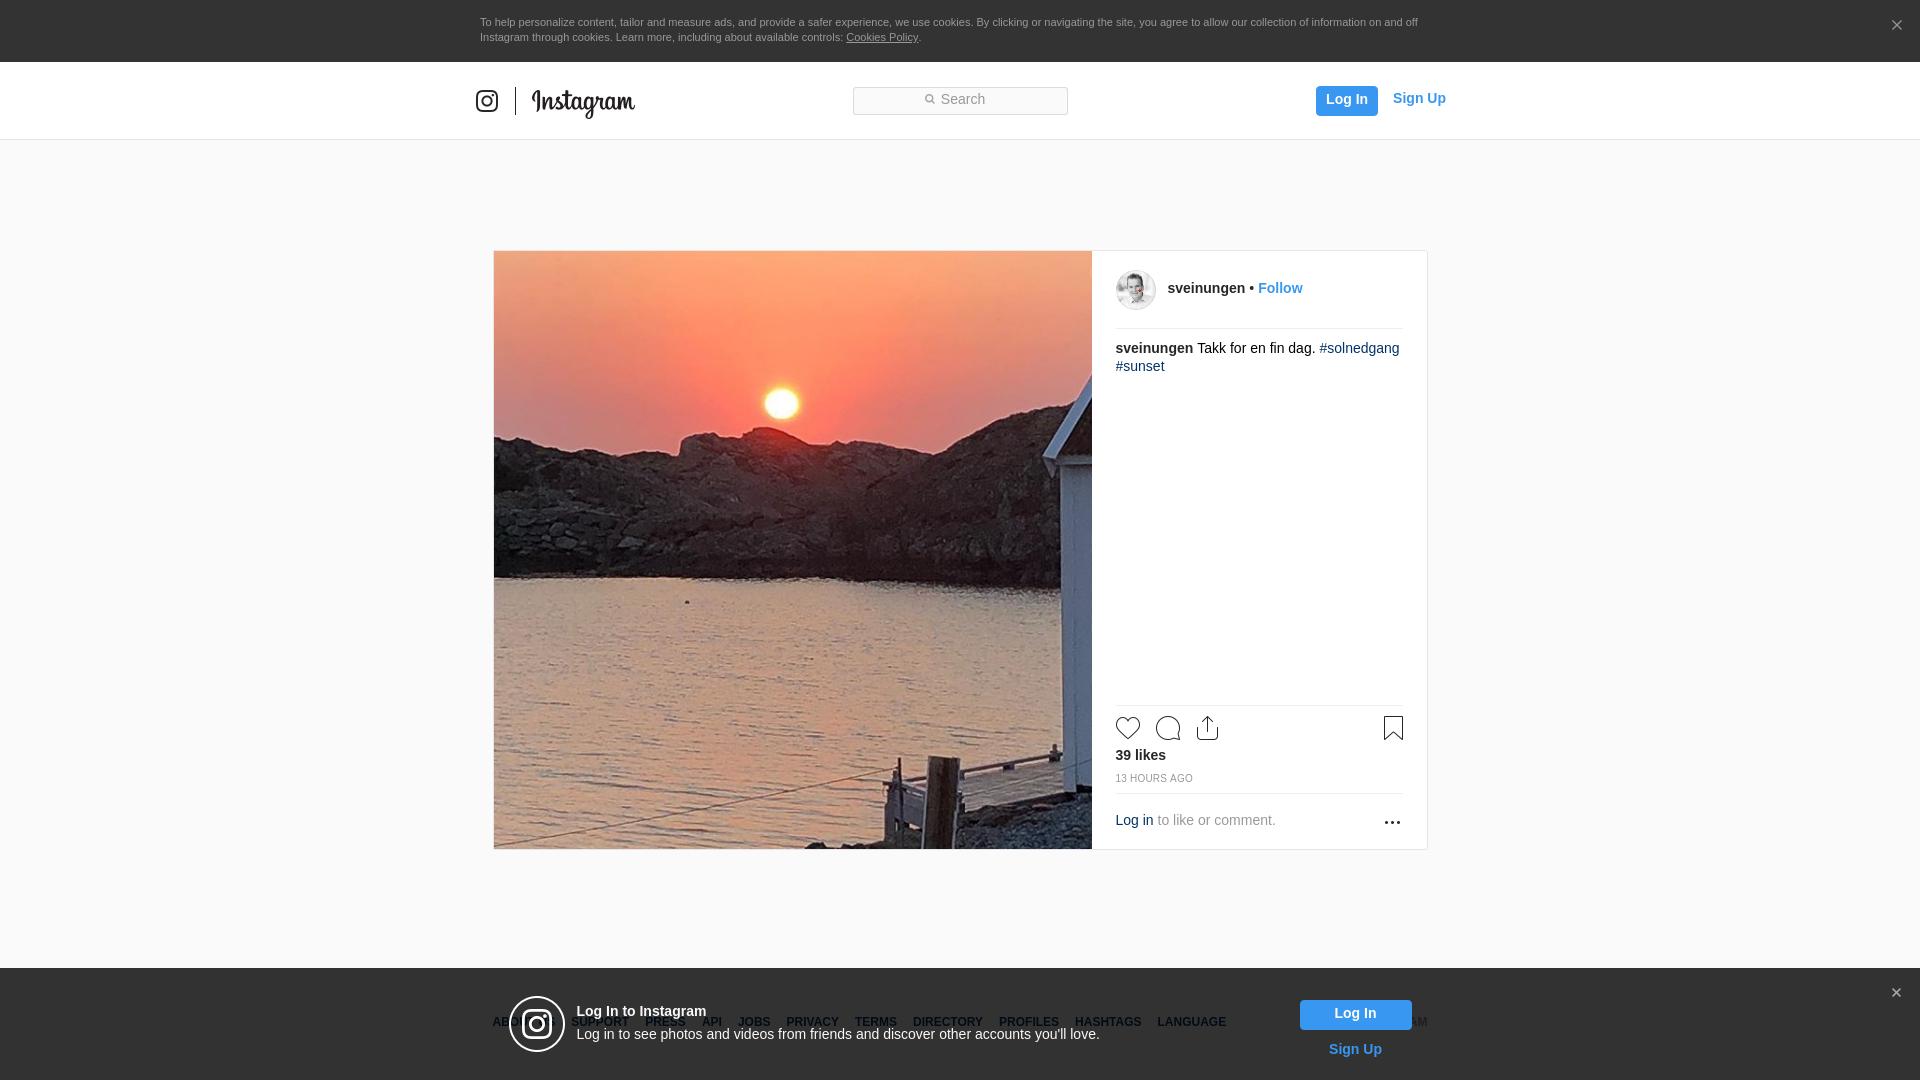Image resolution: width=1920 pixels, height=1080 pixels.
Task: Dismiss the cookie notice banner
Action: (x=1896, y=26)
